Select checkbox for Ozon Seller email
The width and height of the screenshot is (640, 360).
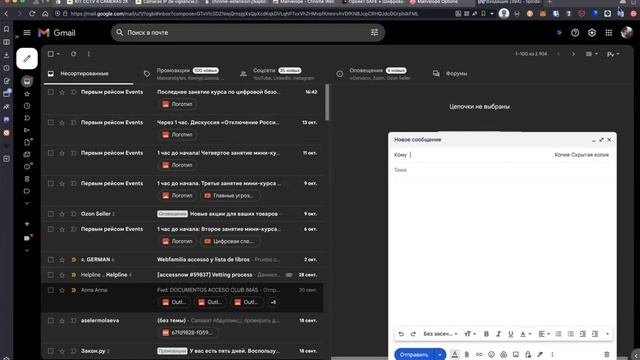51,213
